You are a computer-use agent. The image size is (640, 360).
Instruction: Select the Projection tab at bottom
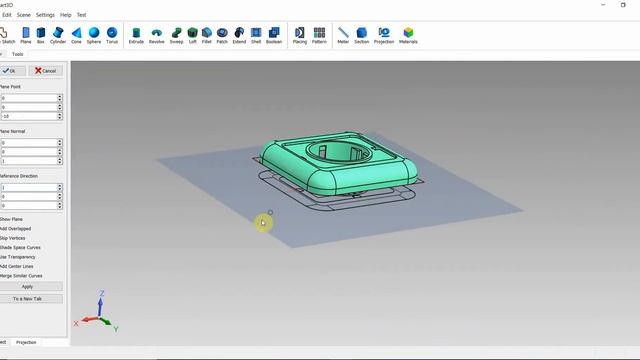pyautogui.click(x=26, y=342)
